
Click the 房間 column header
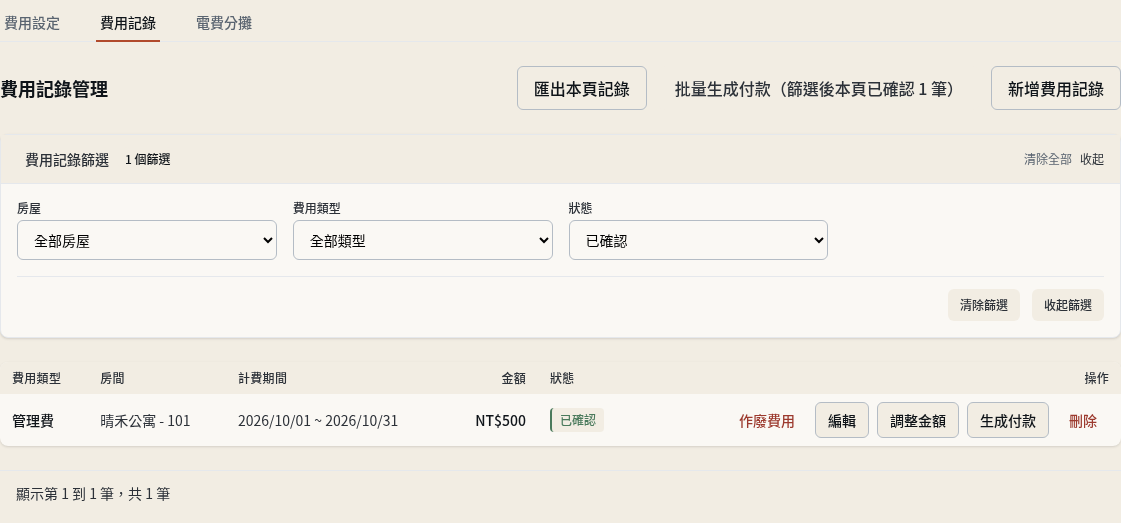coord(112,378)
